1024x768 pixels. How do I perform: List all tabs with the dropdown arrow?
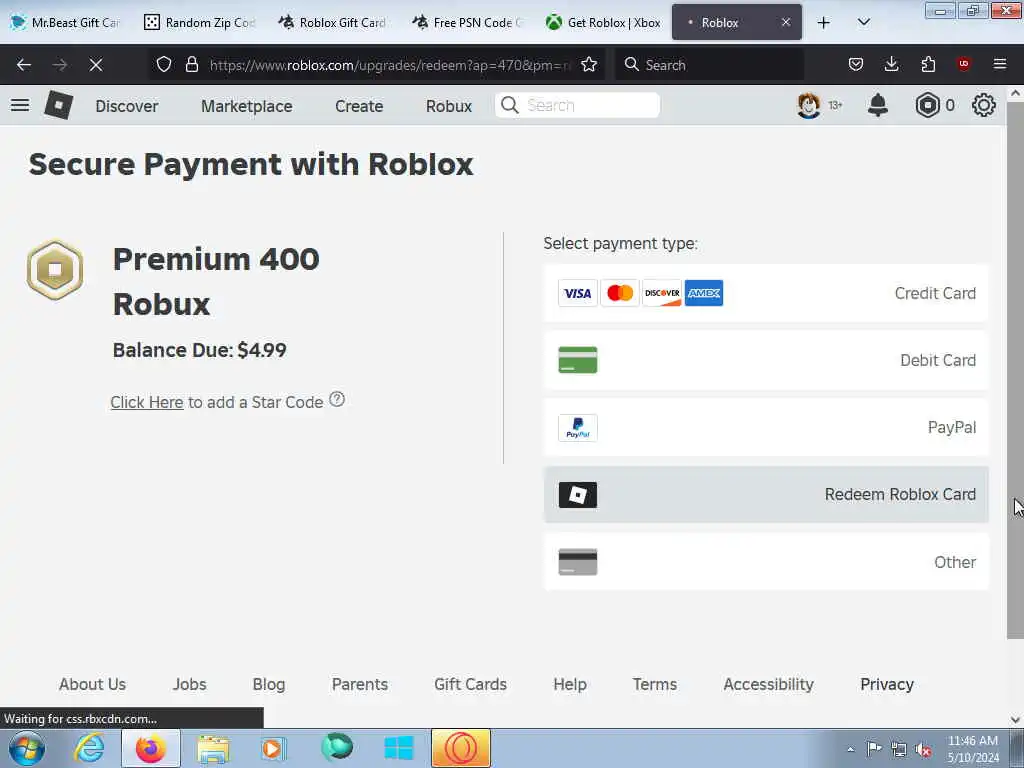click(x=863, y=22)
